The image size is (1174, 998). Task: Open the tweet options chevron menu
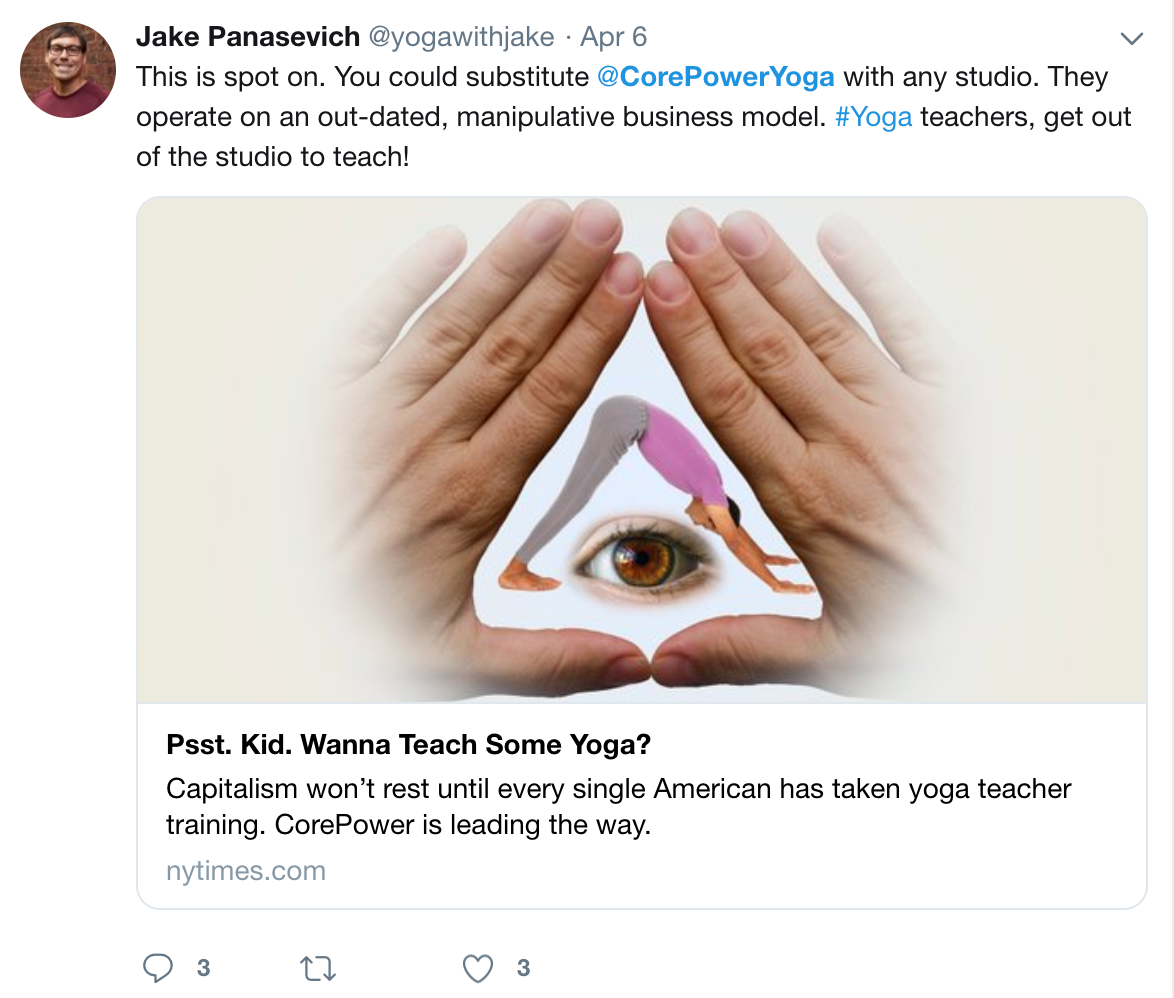pos(1131,38)
